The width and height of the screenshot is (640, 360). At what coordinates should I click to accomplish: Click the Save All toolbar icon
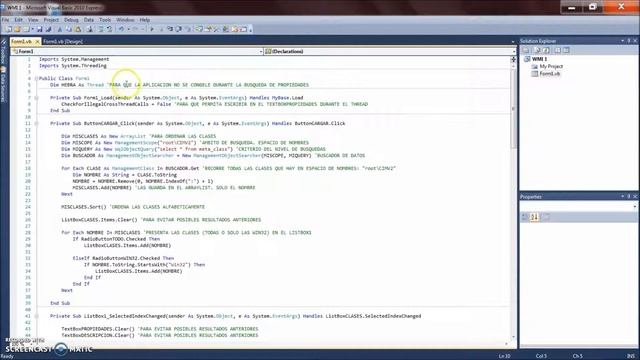click(48, 29)
